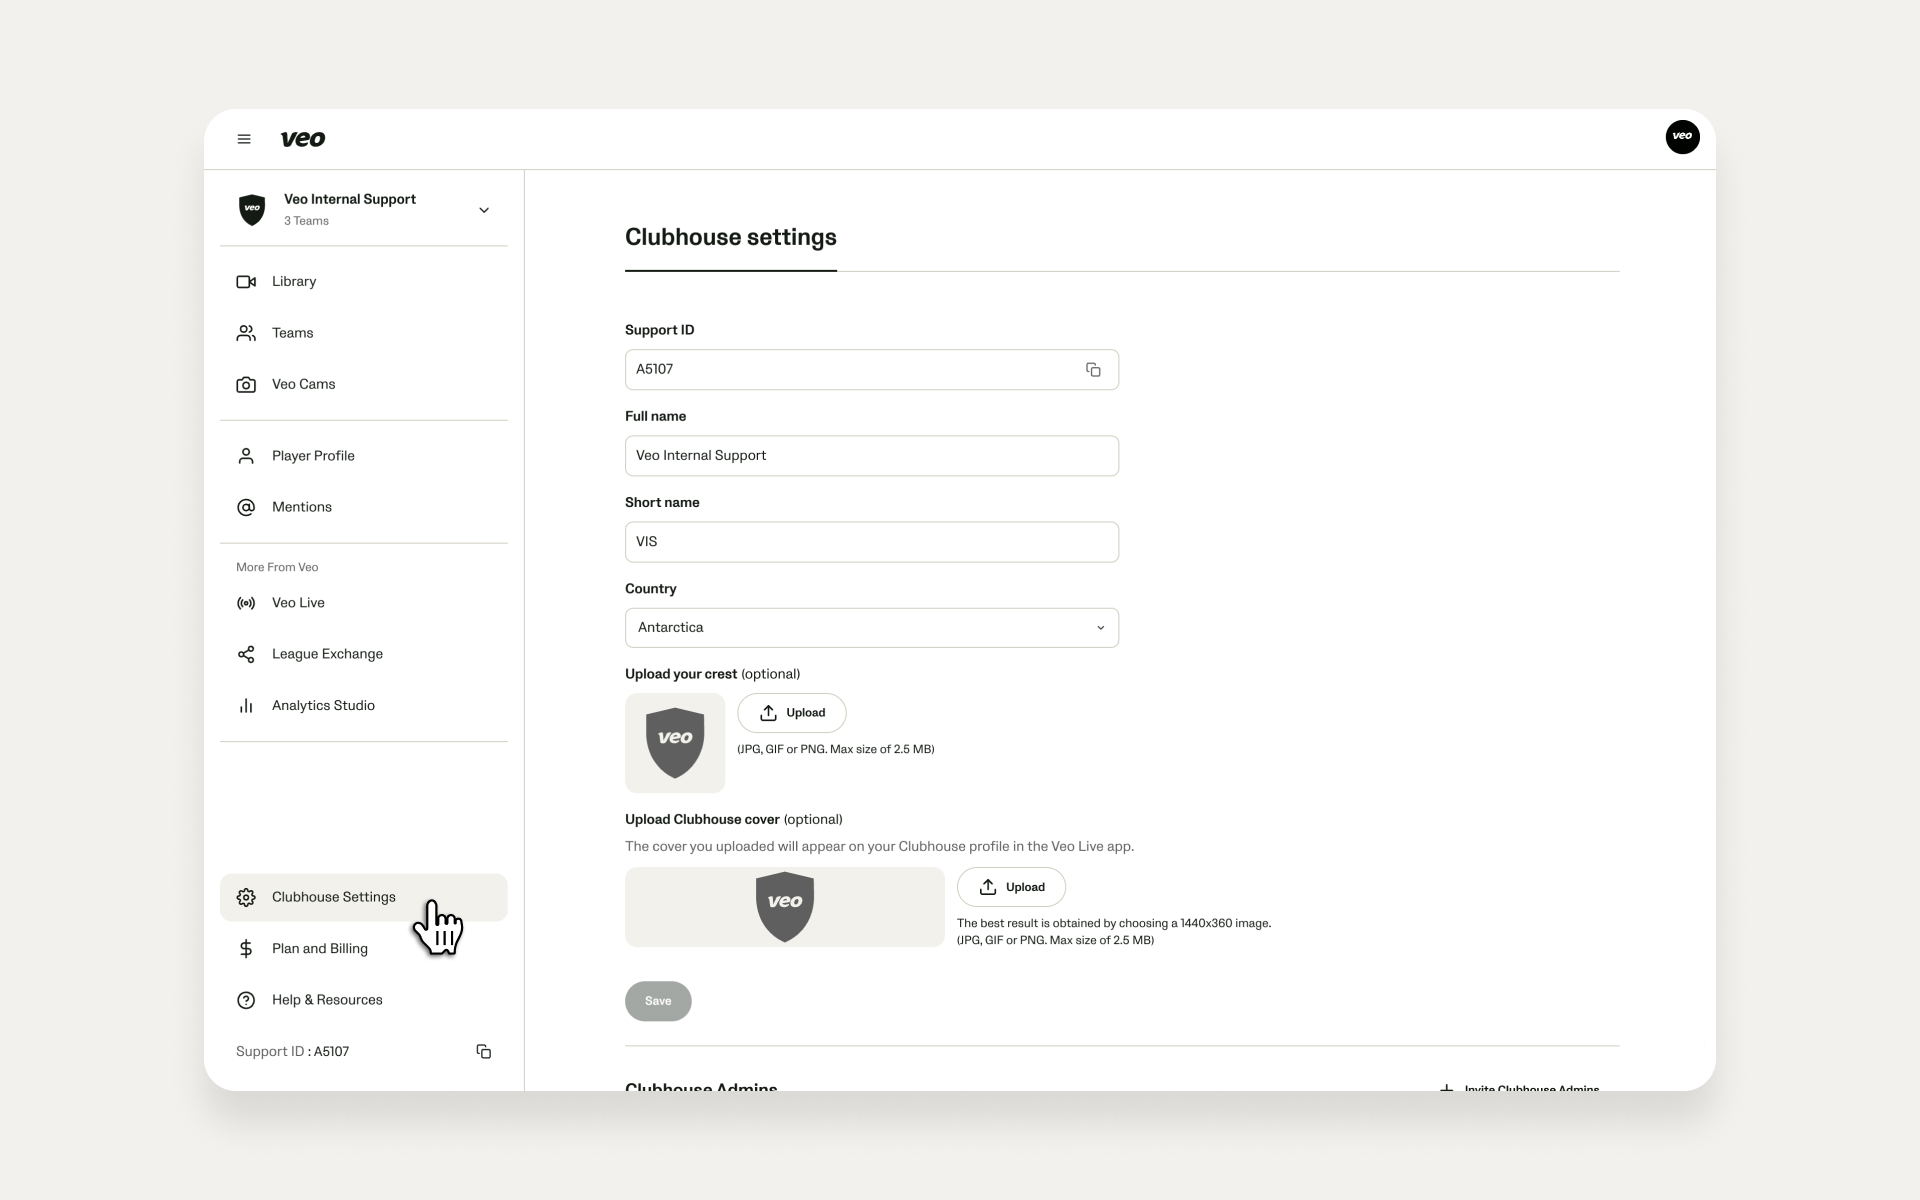Image resolution: width=1920 pixels, height=1200 pixels.
Task: Open Plan and Billing
Action: coord(364,949)
